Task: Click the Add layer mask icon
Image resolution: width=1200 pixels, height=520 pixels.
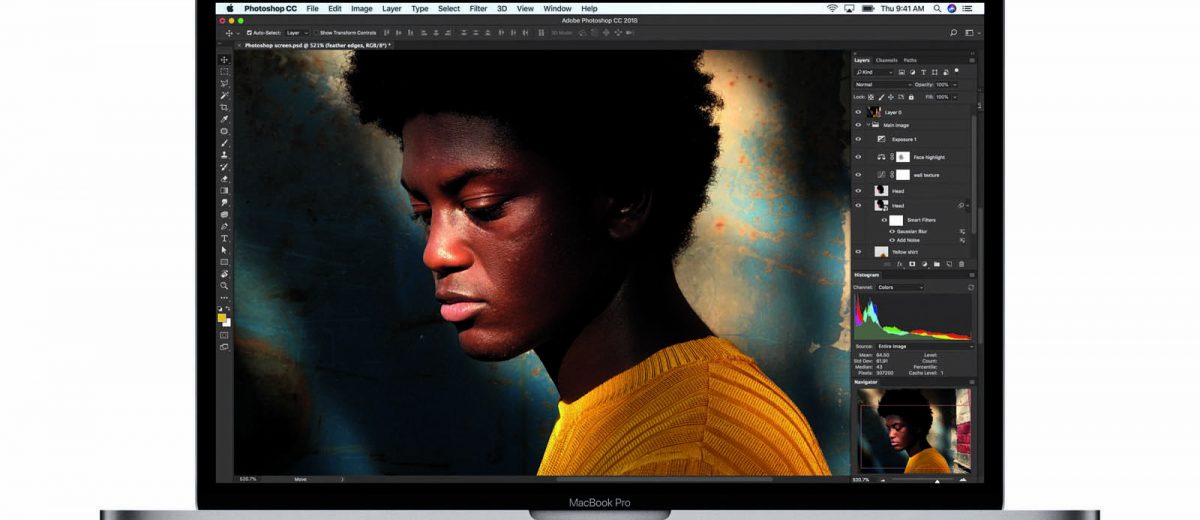Action: [912, 264]
